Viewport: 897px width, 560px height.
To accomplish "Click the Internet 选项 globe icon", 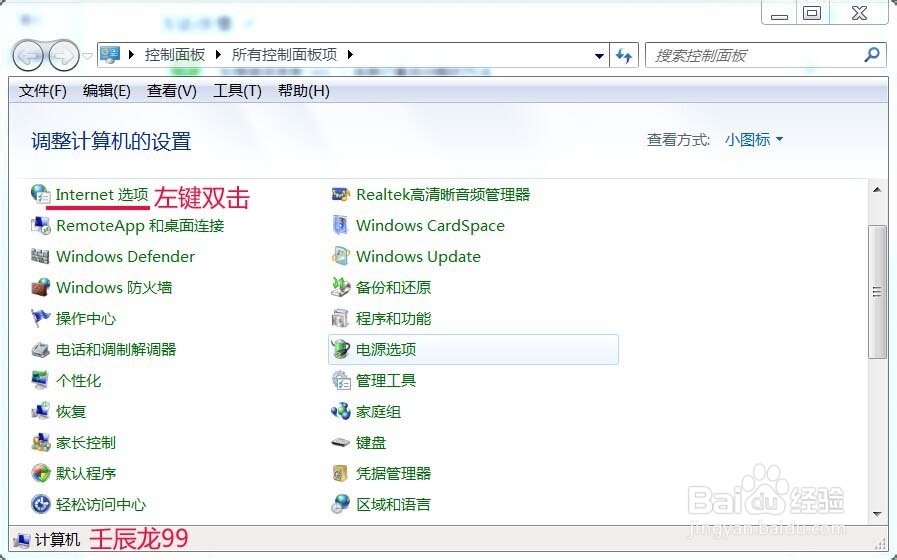I will pos(41,194).
